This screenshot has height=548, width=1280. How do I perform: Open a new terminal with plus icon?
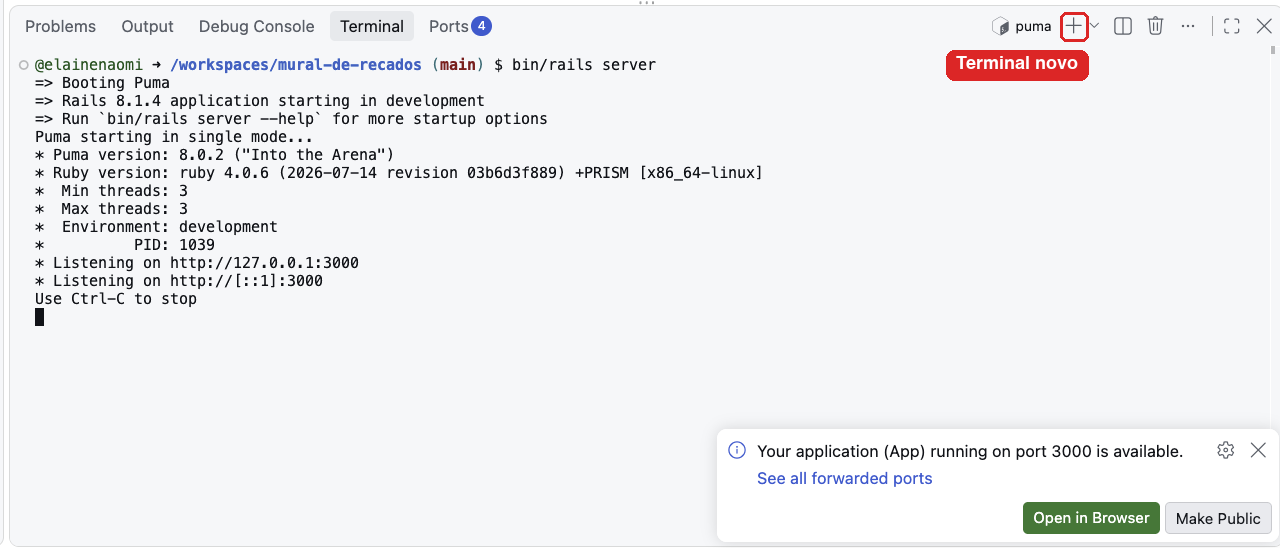point(1073,27)
